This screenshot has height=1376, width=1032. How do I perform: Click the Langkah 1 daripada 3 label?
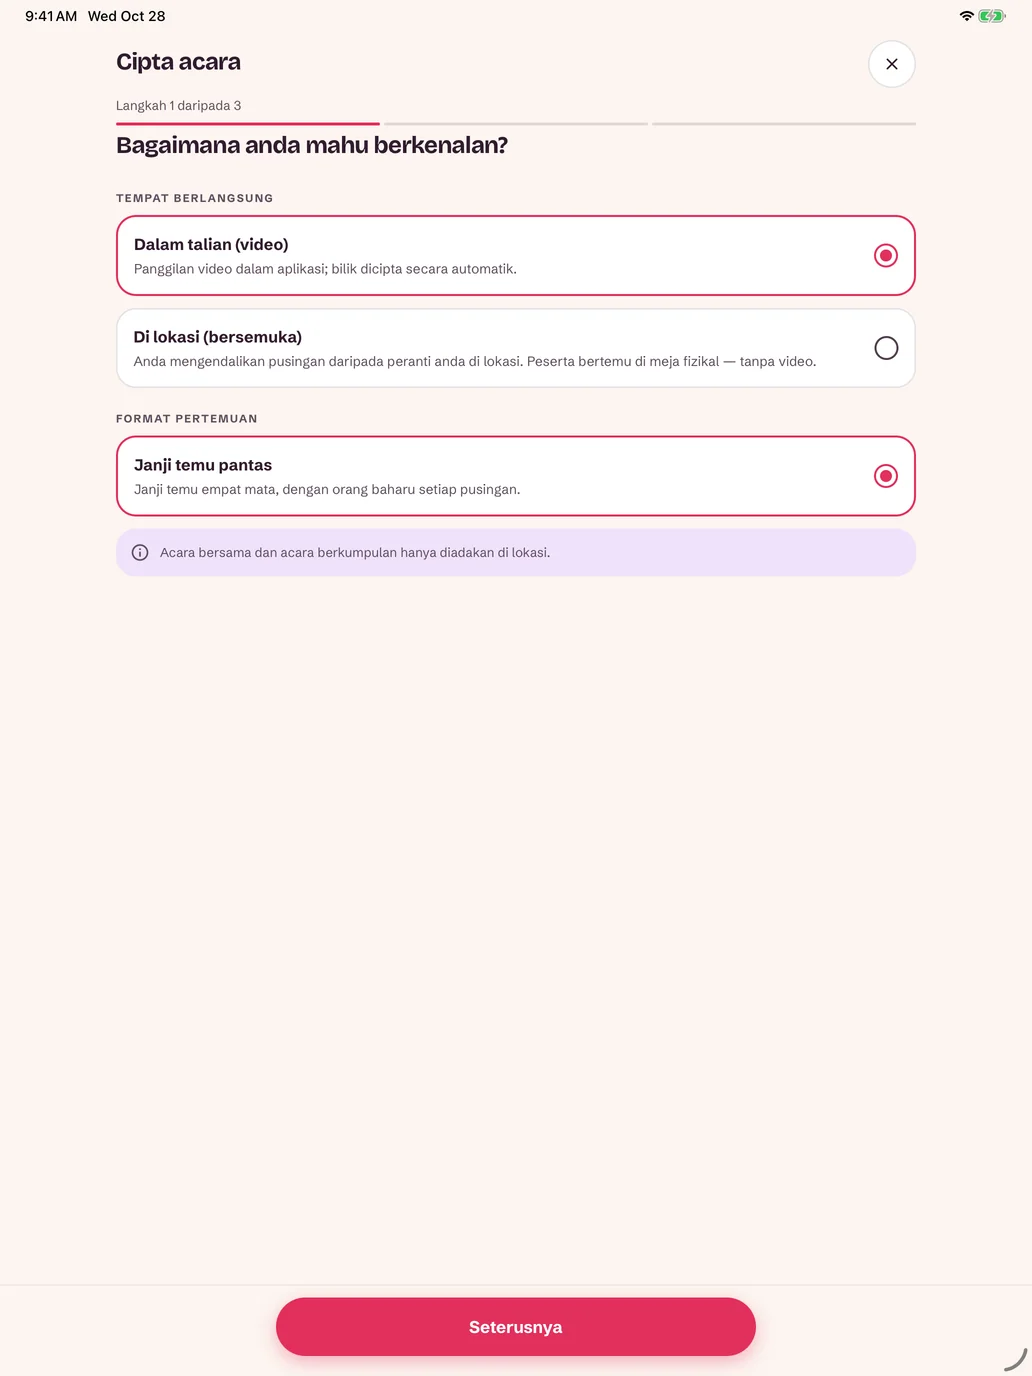point(178,105)
